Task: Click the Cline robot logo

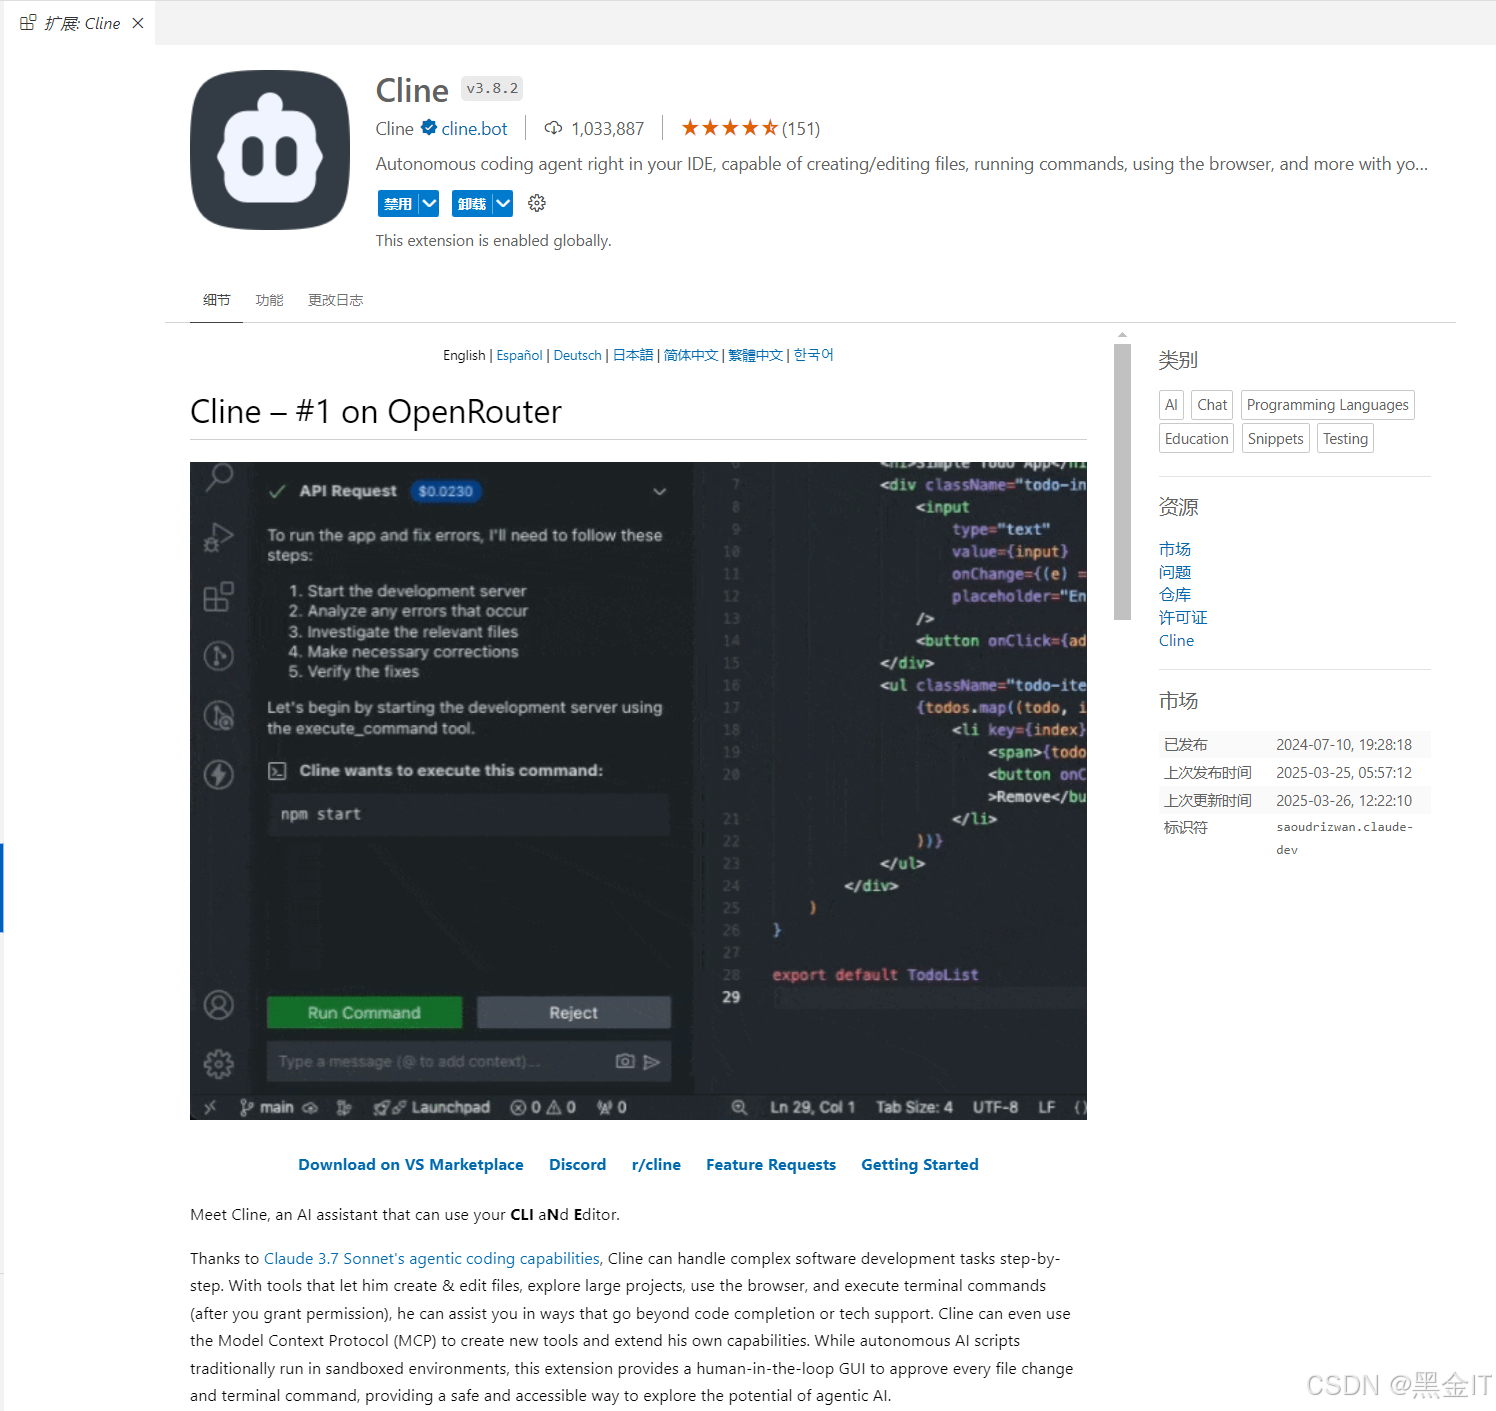Action: [x=270, y=150]
